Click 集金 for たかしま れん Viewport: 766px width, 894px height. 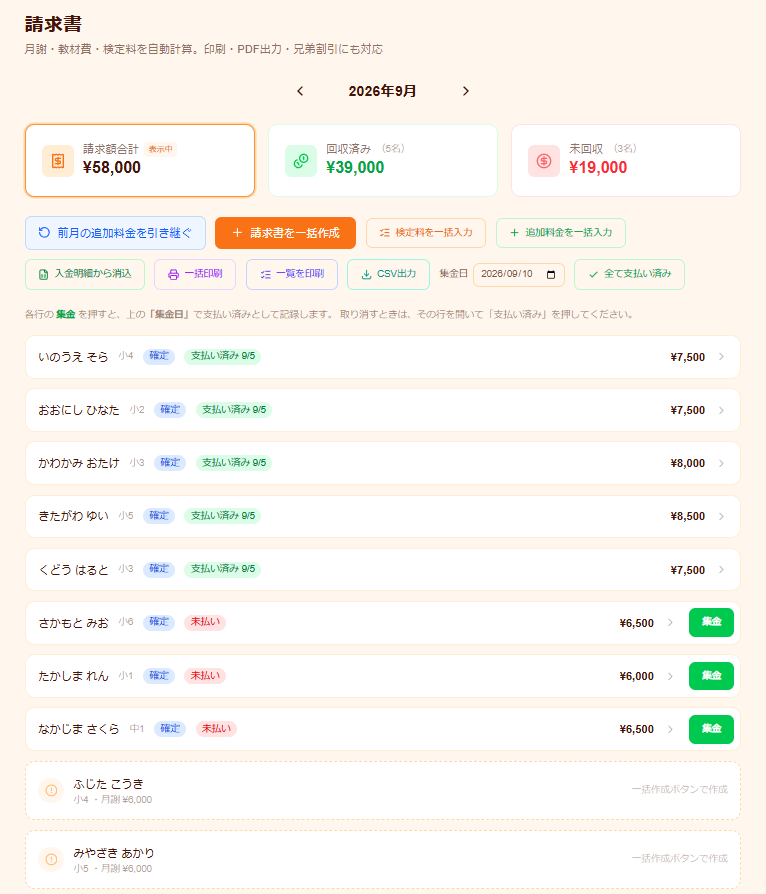point(711,676)
